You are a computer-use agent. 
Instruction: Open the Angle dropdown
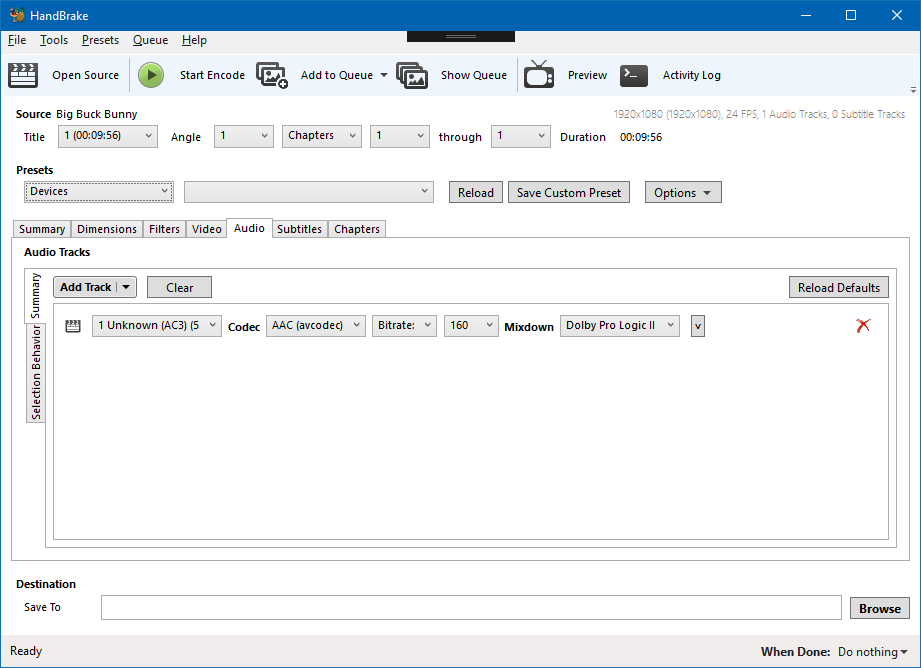coord(244,136)
